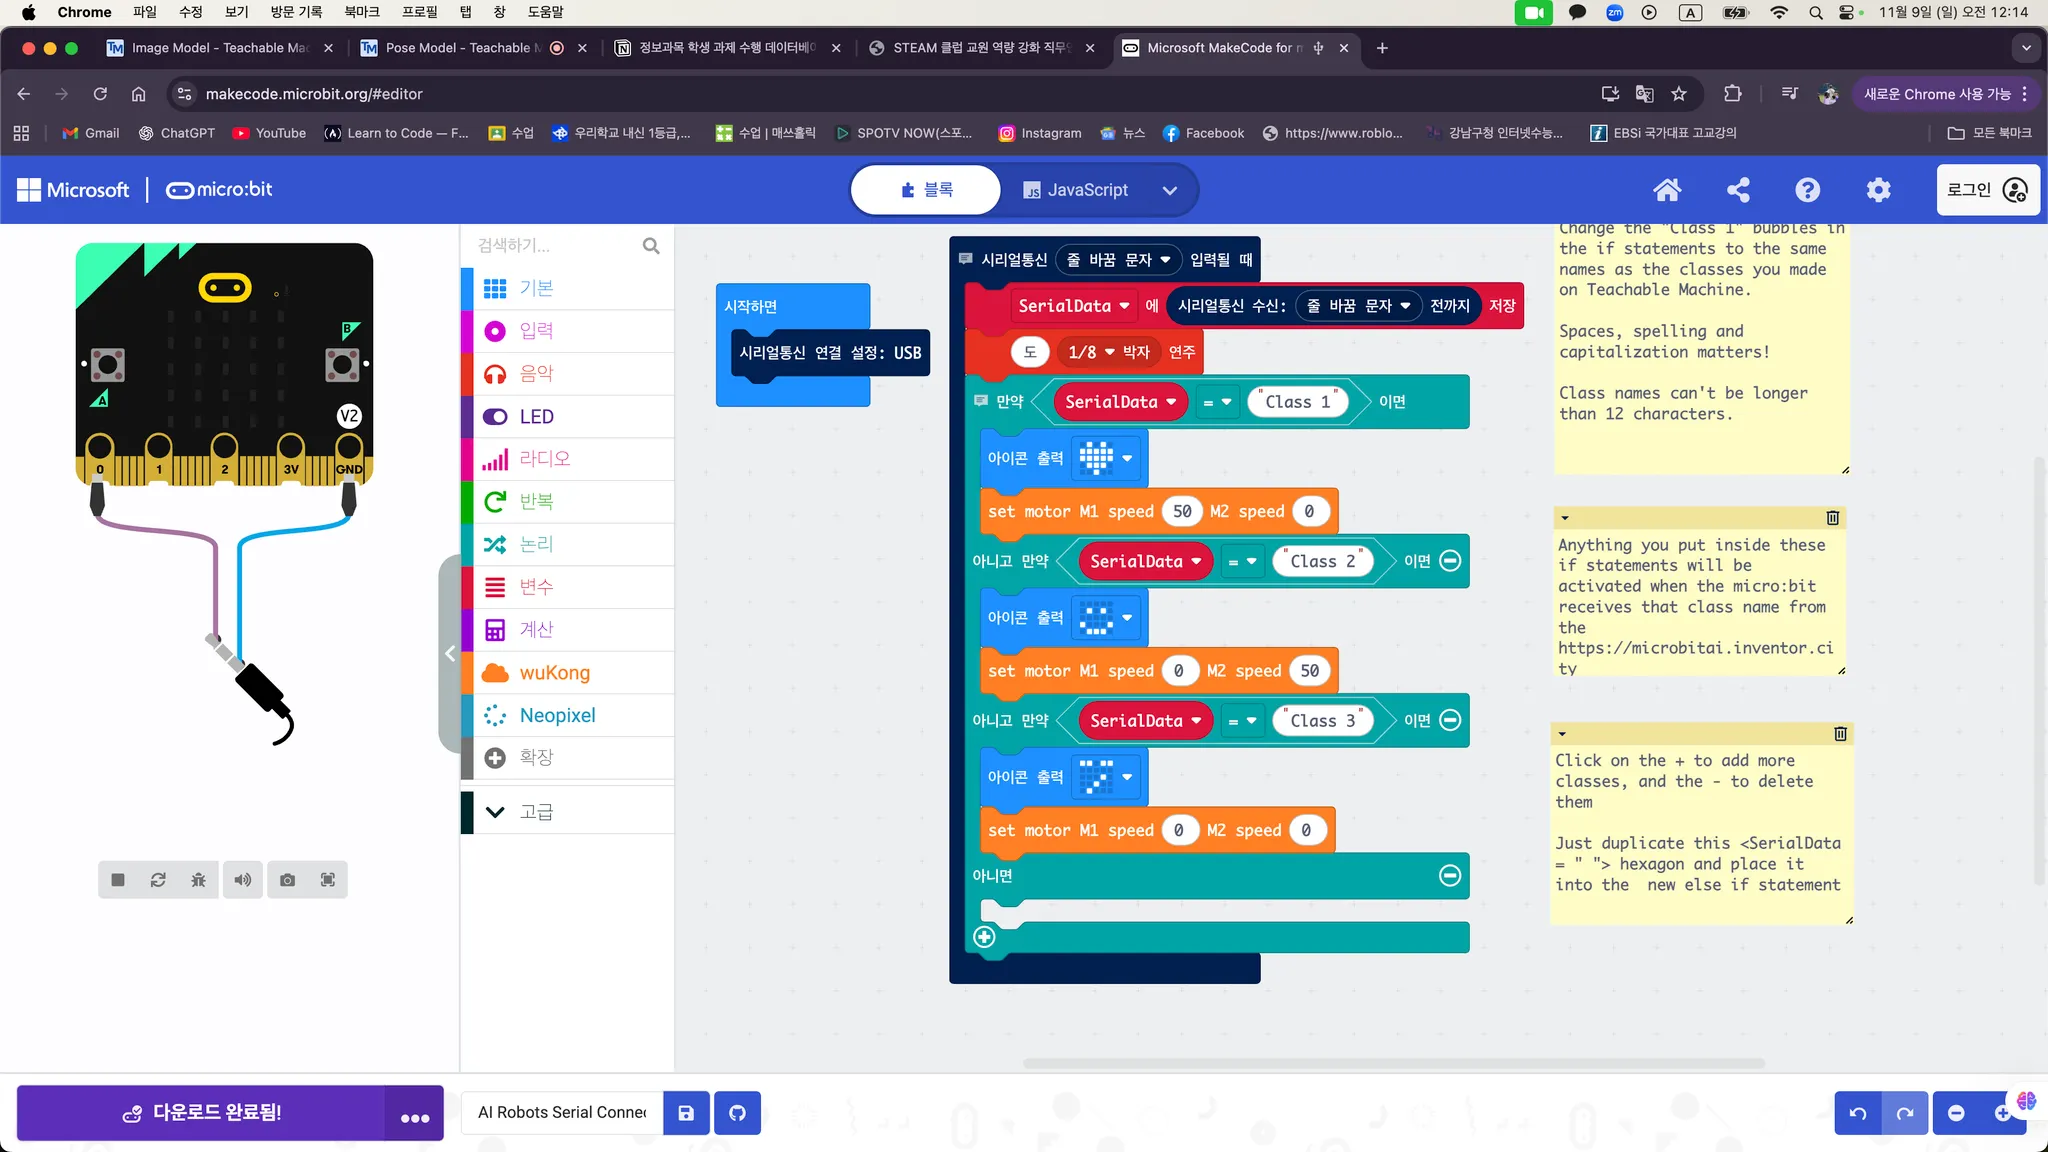Open the 북마크 menu in macOS menu bar
This screenshot has height=1152, width=2048.
tap(361, 12)
